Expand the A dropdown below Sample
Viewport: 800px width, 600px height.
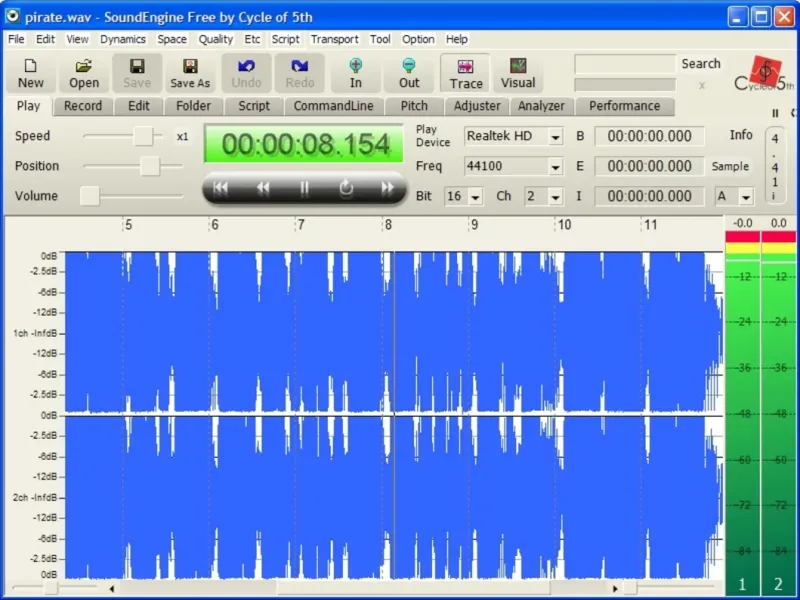click(x=746, y=197)
